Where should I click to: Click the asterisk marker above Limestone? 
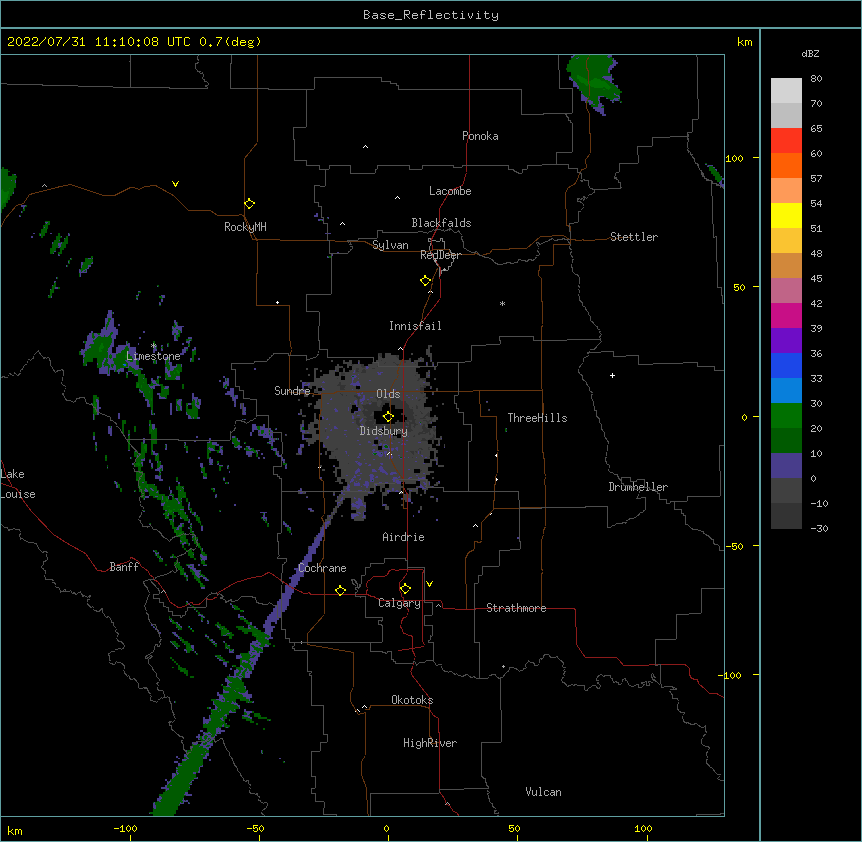(154, 346)
